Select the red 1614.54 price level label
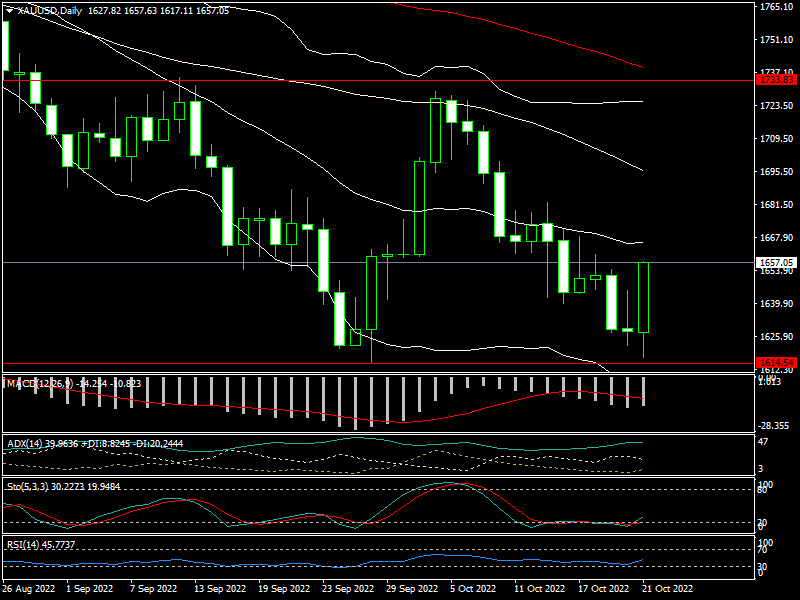 [x=776, y=362]
